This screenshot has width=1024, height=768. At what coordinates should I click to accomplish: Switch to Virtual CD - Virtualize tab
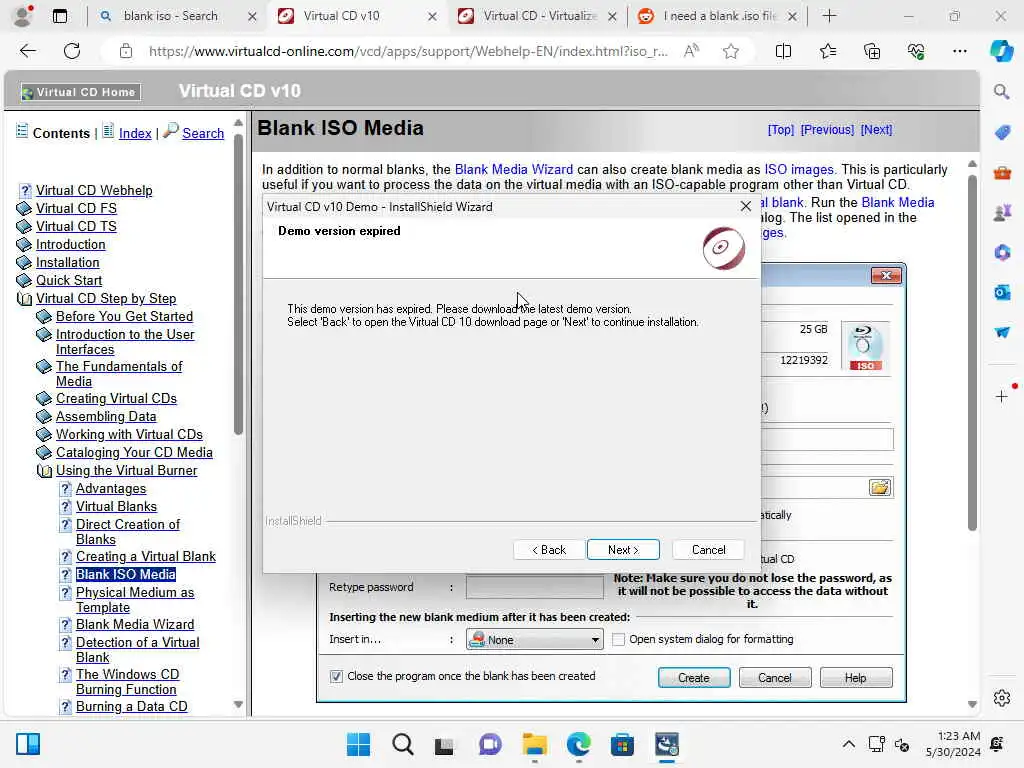[x=540, y=16]
